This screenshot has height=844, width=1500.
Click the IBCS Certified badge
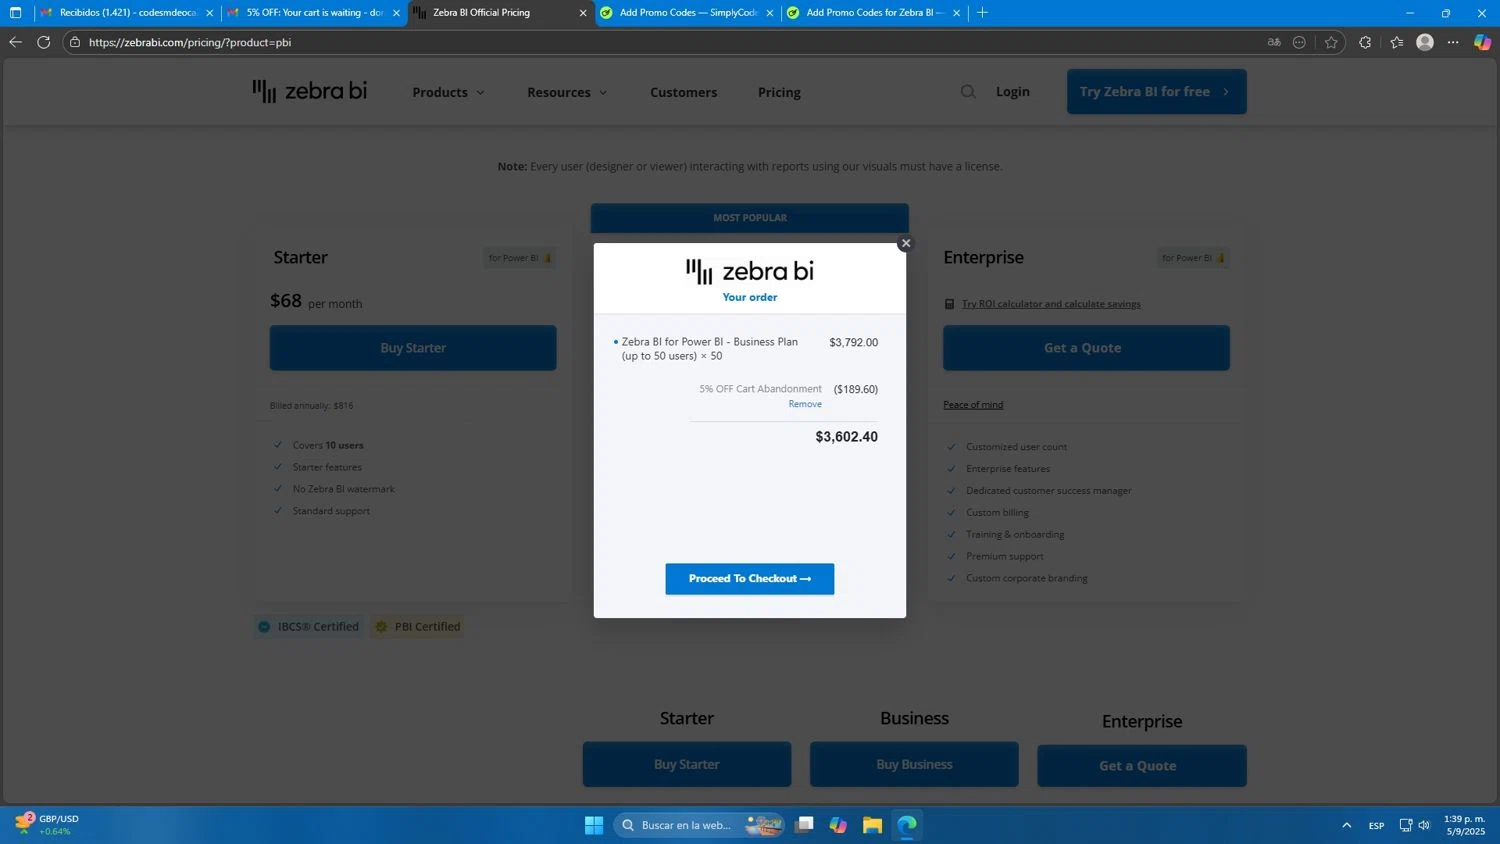pos(308,627)
